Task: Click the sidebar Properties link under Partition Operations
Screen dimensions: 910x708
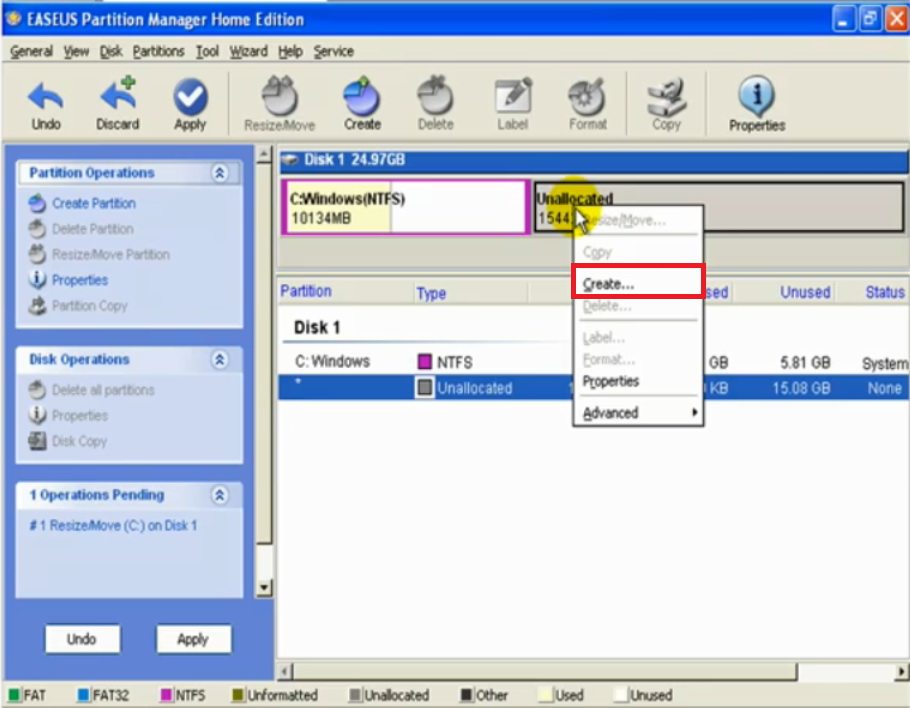Action: coord(80,280)
